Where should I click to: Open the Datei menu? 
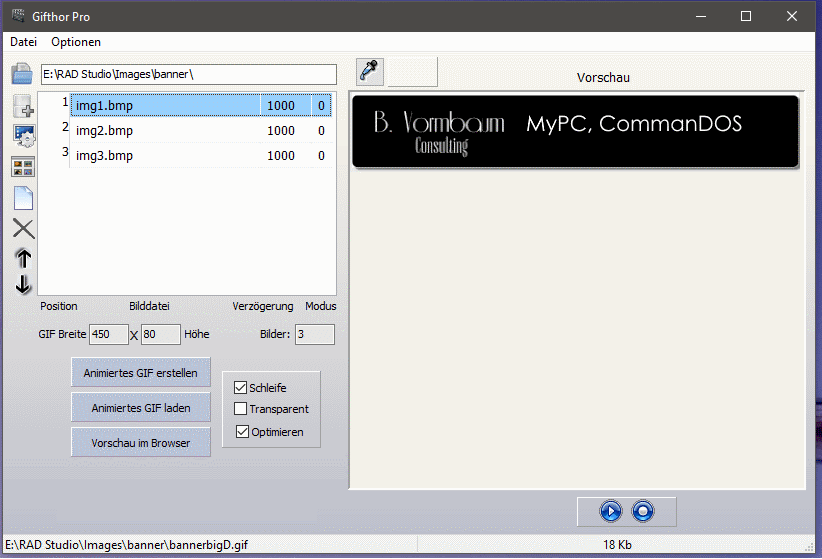[24, 42]
